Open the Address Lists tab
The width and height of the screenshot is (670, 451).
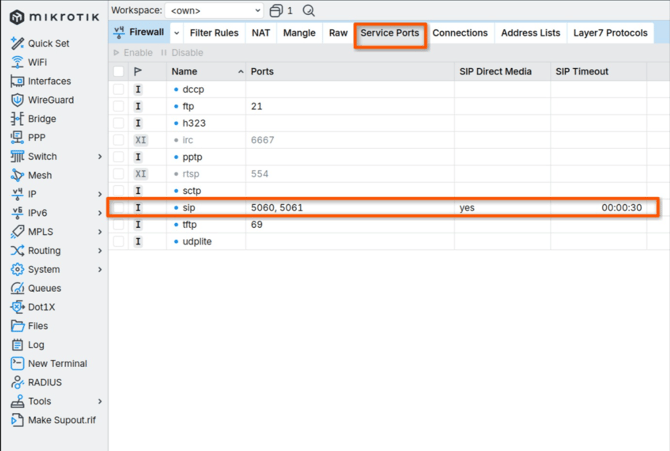(x=530, y=33)
